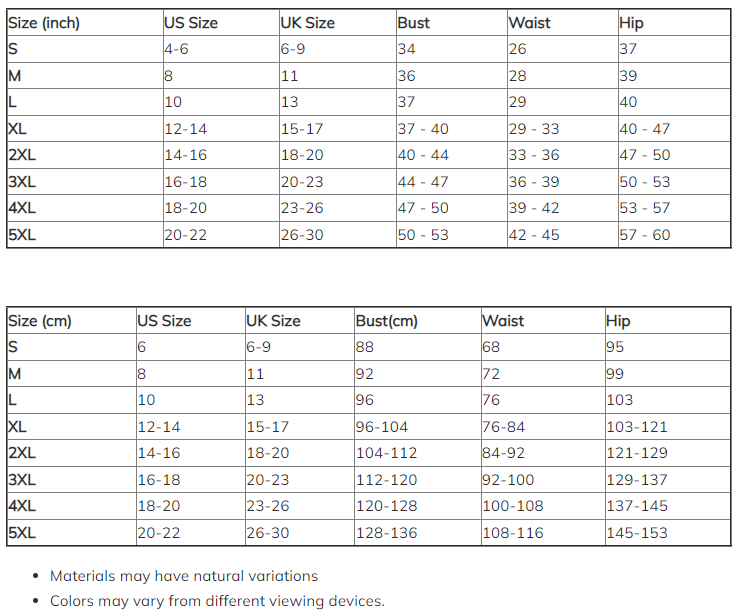Select the "Waist" header in inch table
The width and height of the screenshot is (738, 613).
pyautogui.click(x=530, y=23)
